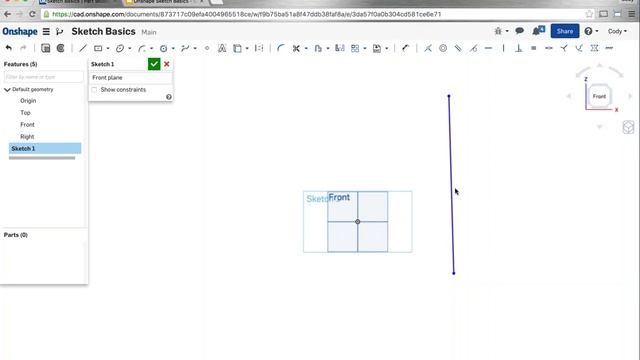The width and height of the screenshot is (640, 360).
Task: Open the Insert DXF tool
Action: coord(377,48)
